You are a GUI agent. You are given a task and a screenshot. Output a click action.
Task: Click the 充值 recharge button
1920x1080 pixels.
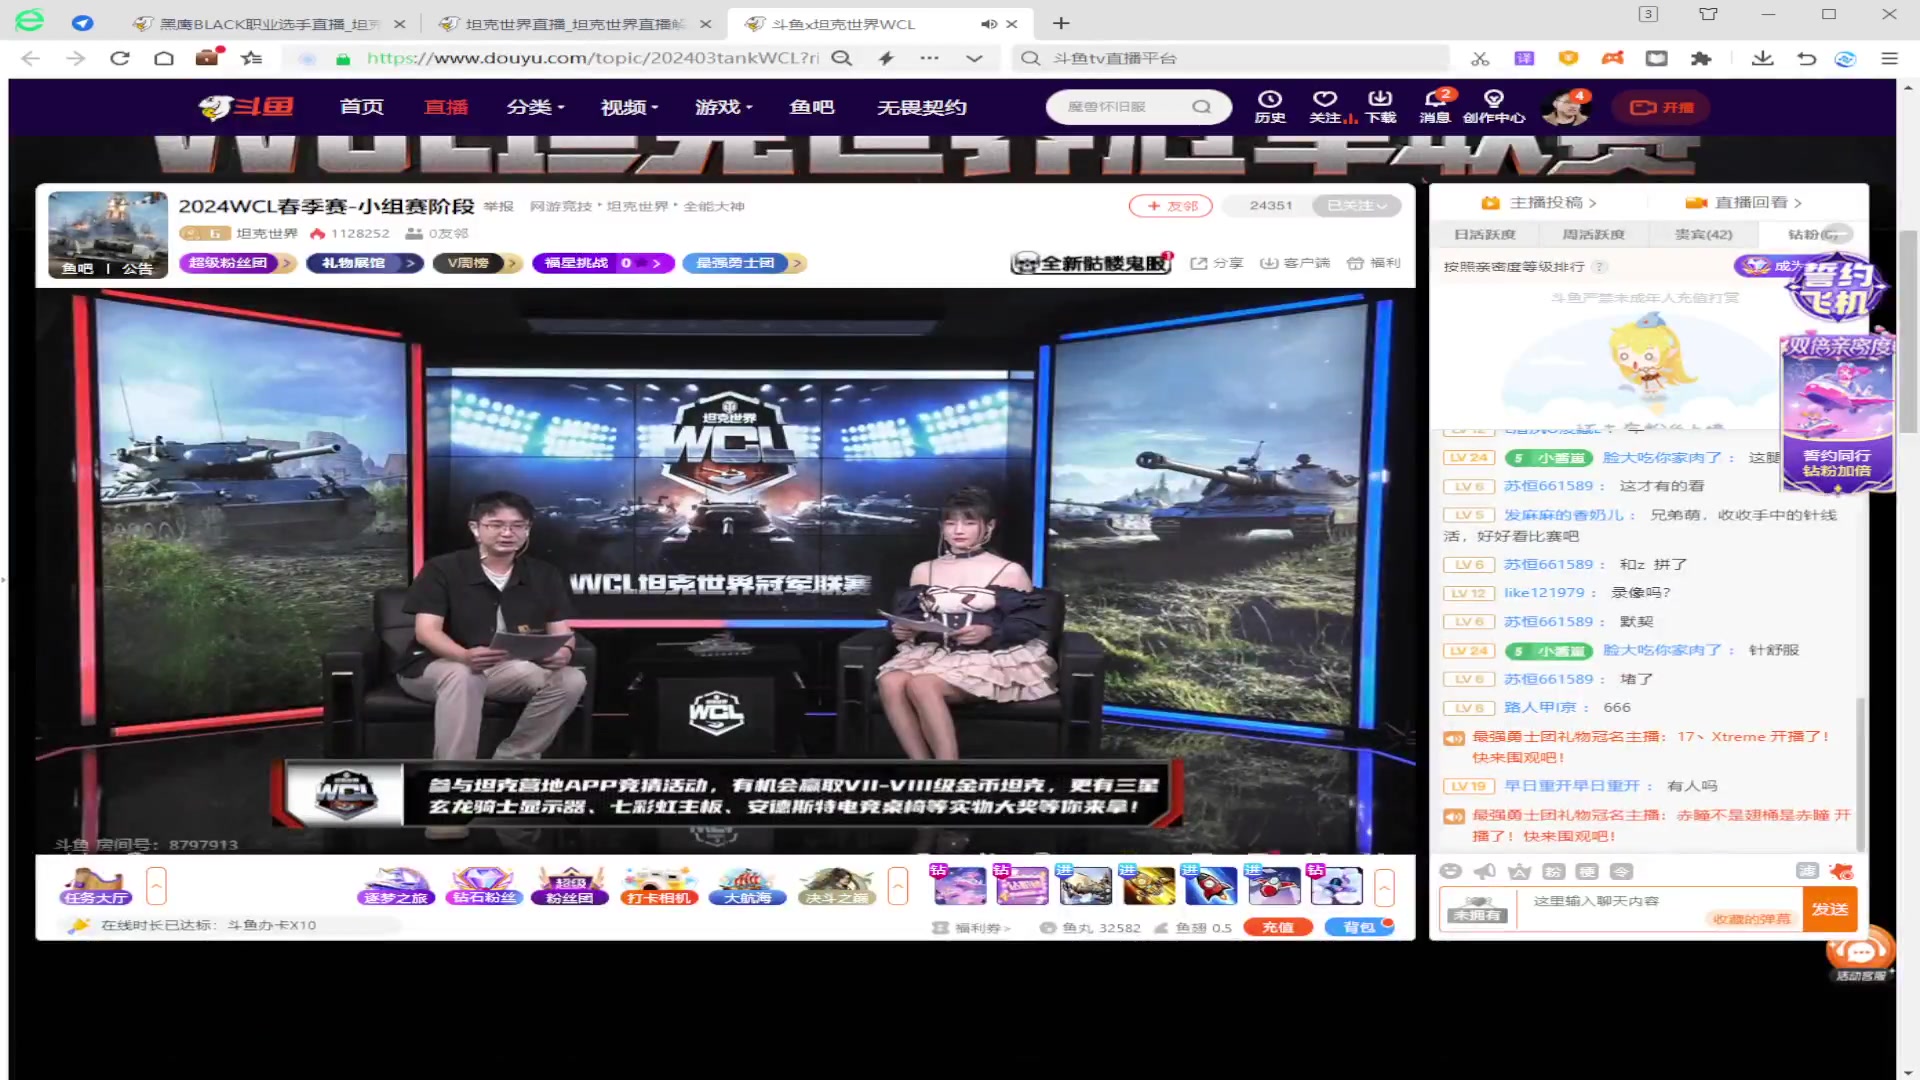click(x=1278, y=927)
